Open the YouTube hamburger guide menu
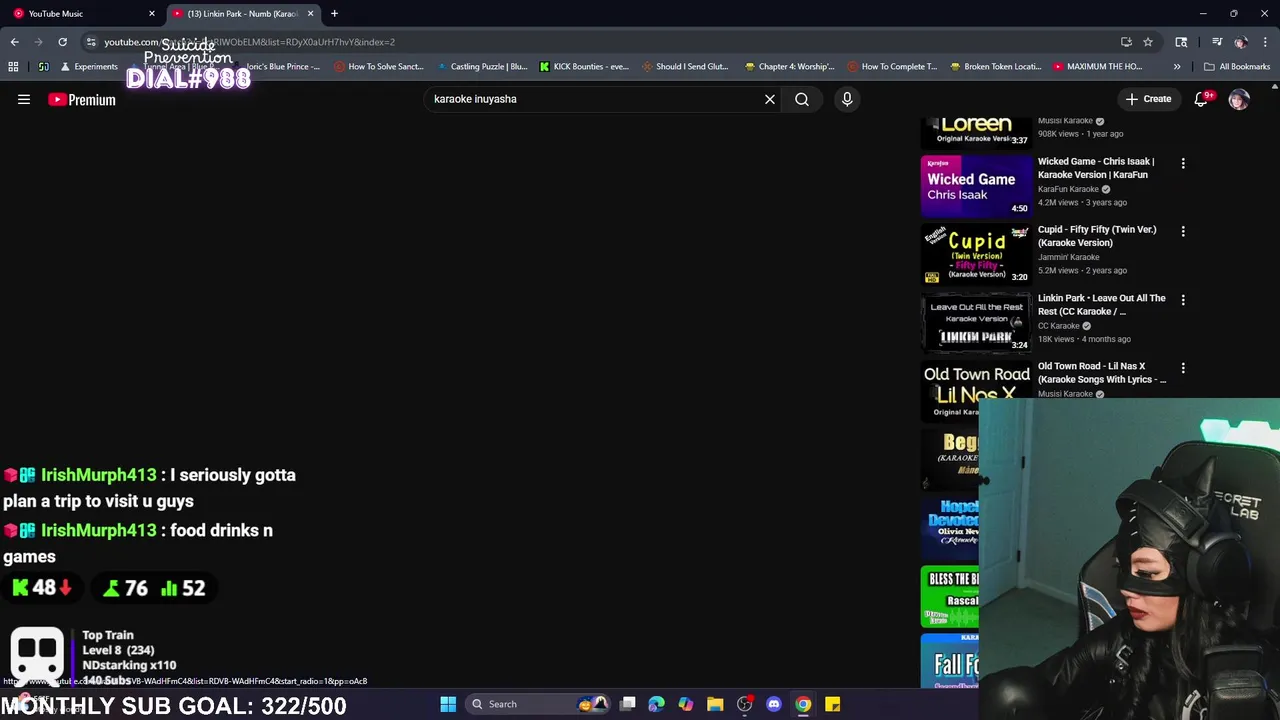This screenshot has height=720, width=1280. 24,99
